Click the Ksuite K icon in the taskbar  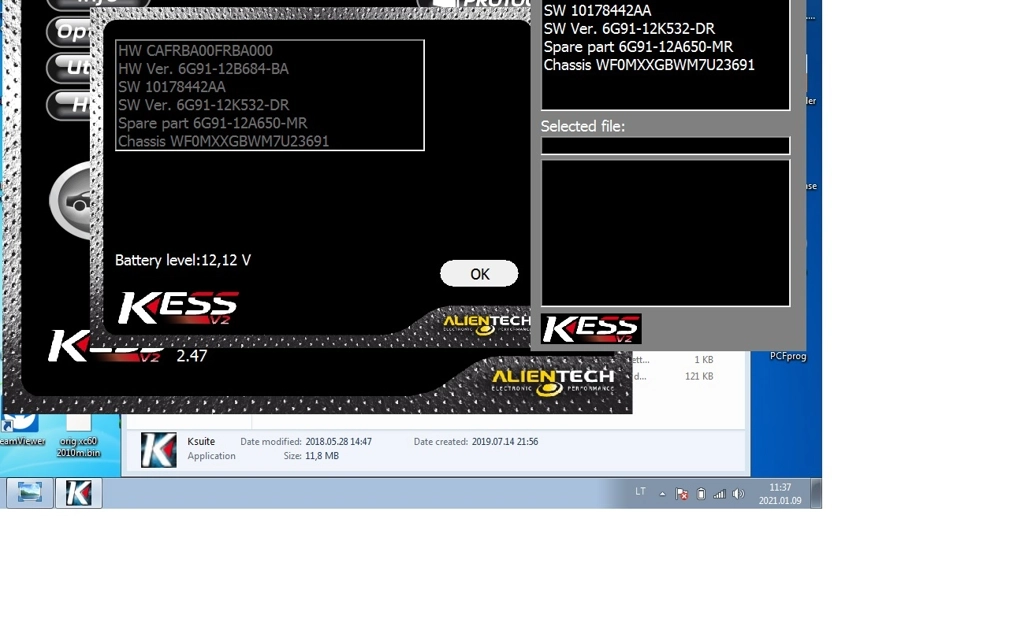pos(79,493)
